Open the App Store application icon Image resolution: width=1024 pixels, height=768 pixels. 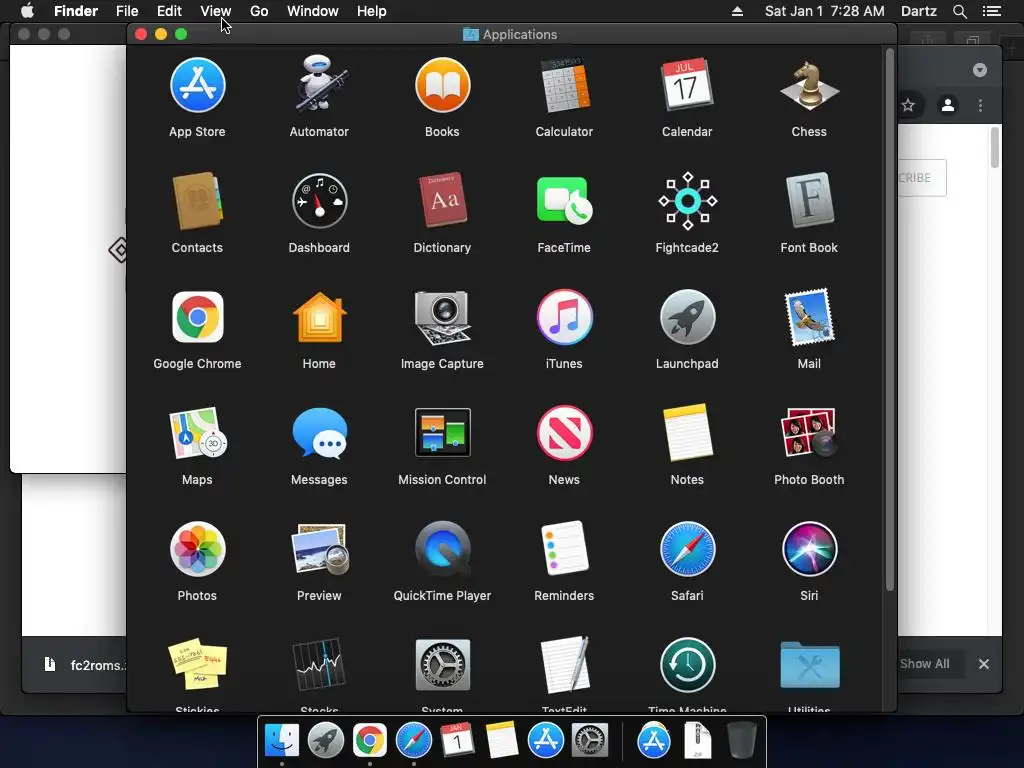pos(197,86)
